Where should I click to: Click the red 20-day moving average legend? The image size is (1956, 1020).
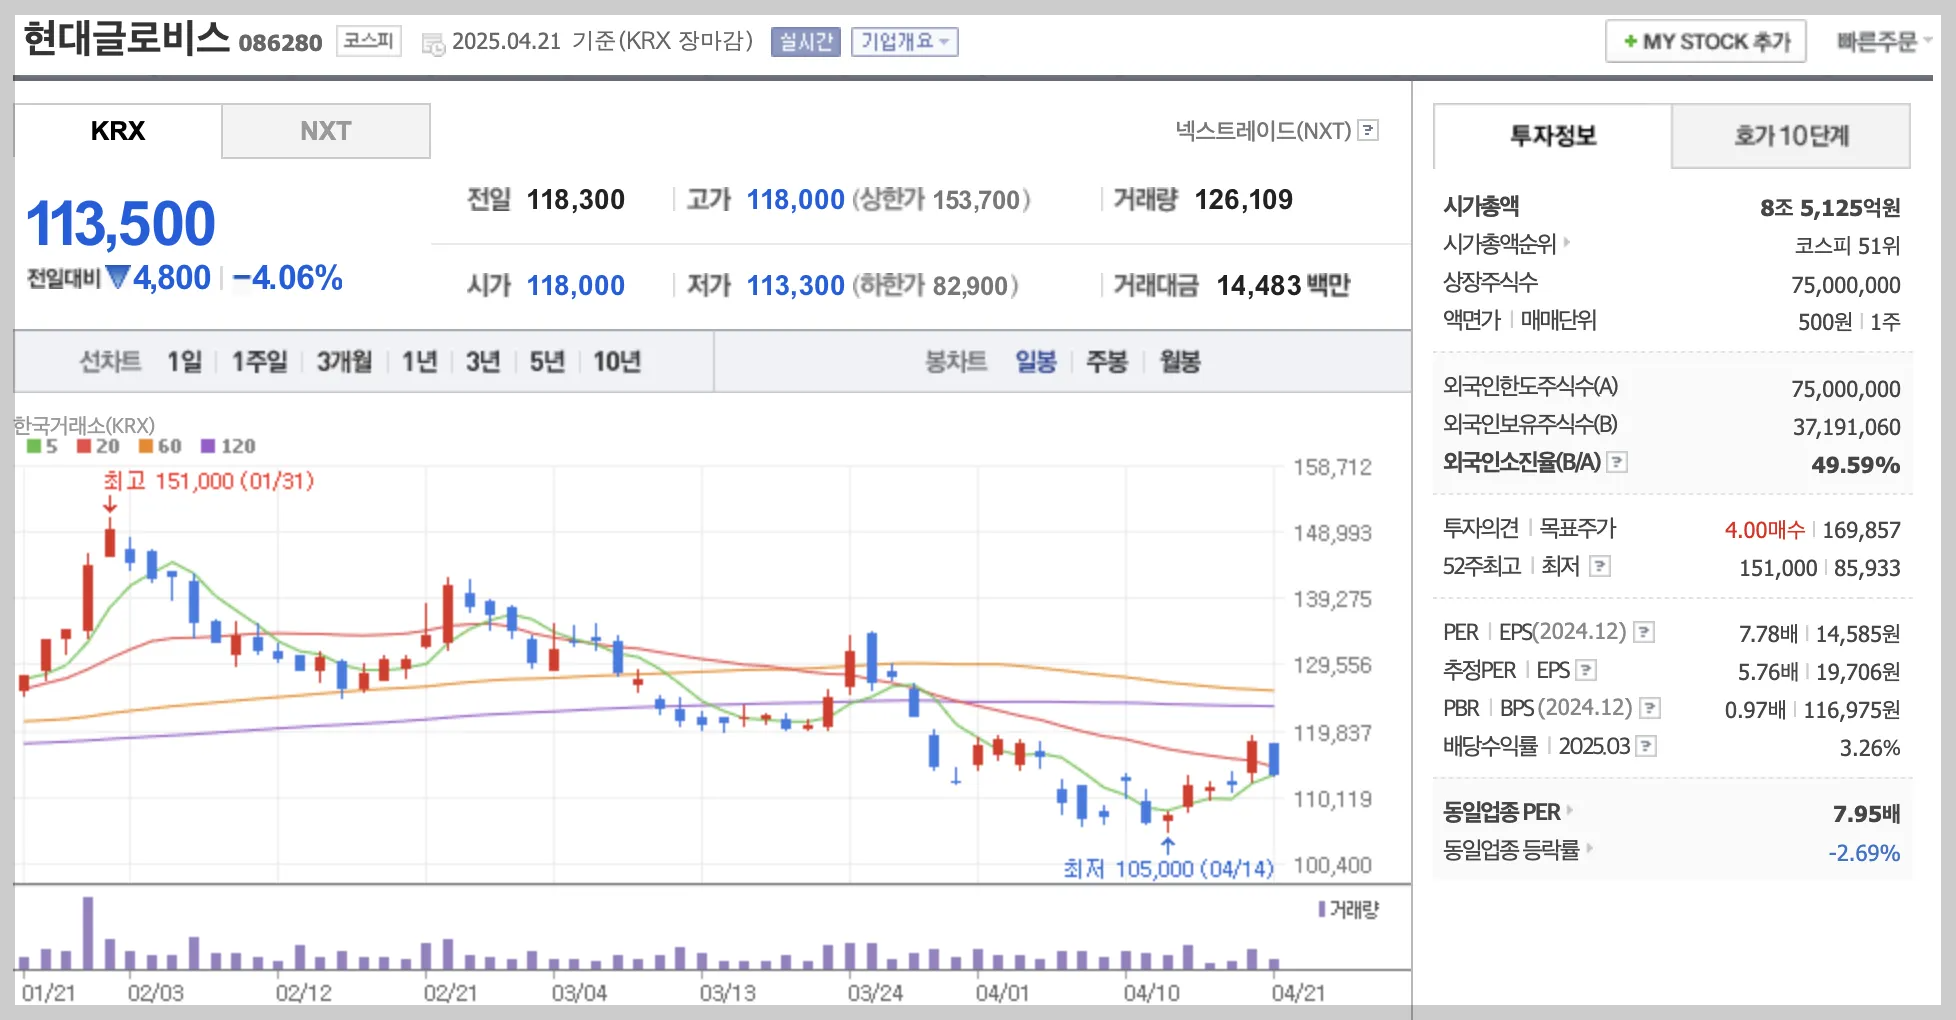(98, 446)
